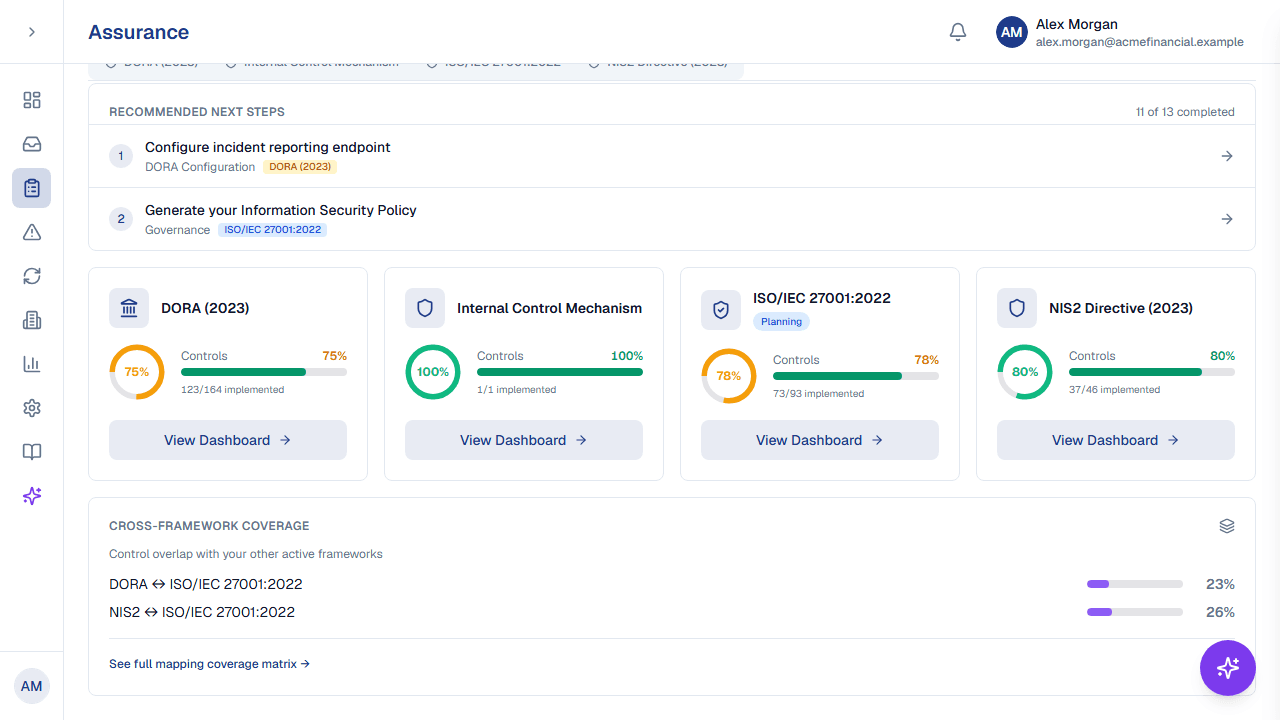
Task: Click the 26% coverage value
Action: click(x=1220, y=612)
